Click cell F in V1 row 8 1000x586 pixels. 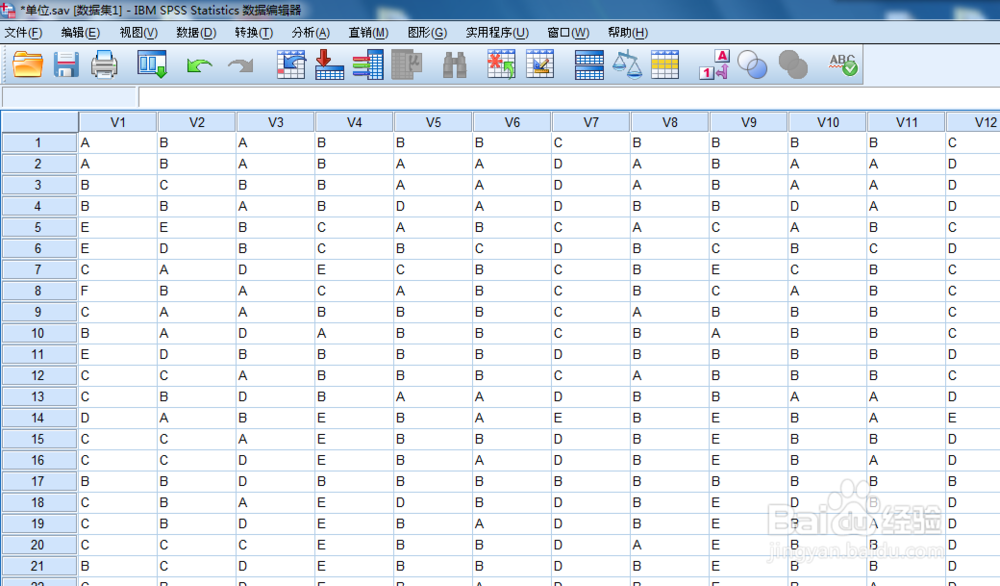tap(118, 291)
